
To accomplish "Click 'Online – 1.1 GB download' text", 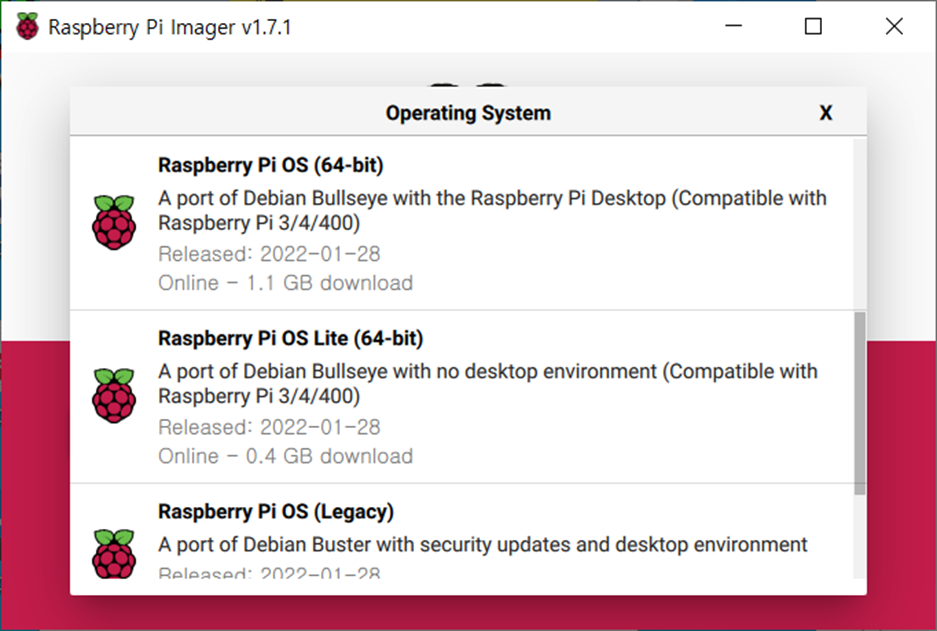I will (x=286, y=283).
